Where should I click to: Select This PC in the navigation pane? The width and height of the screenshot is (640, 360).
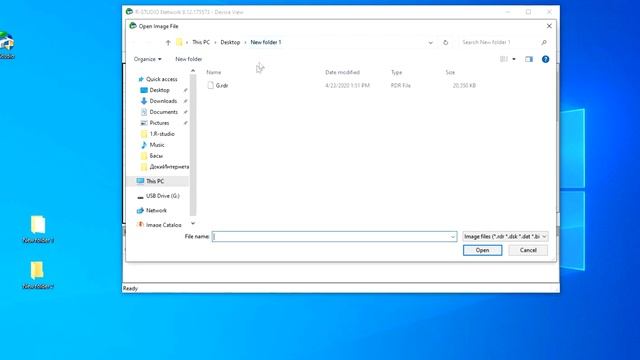(155, 181)
